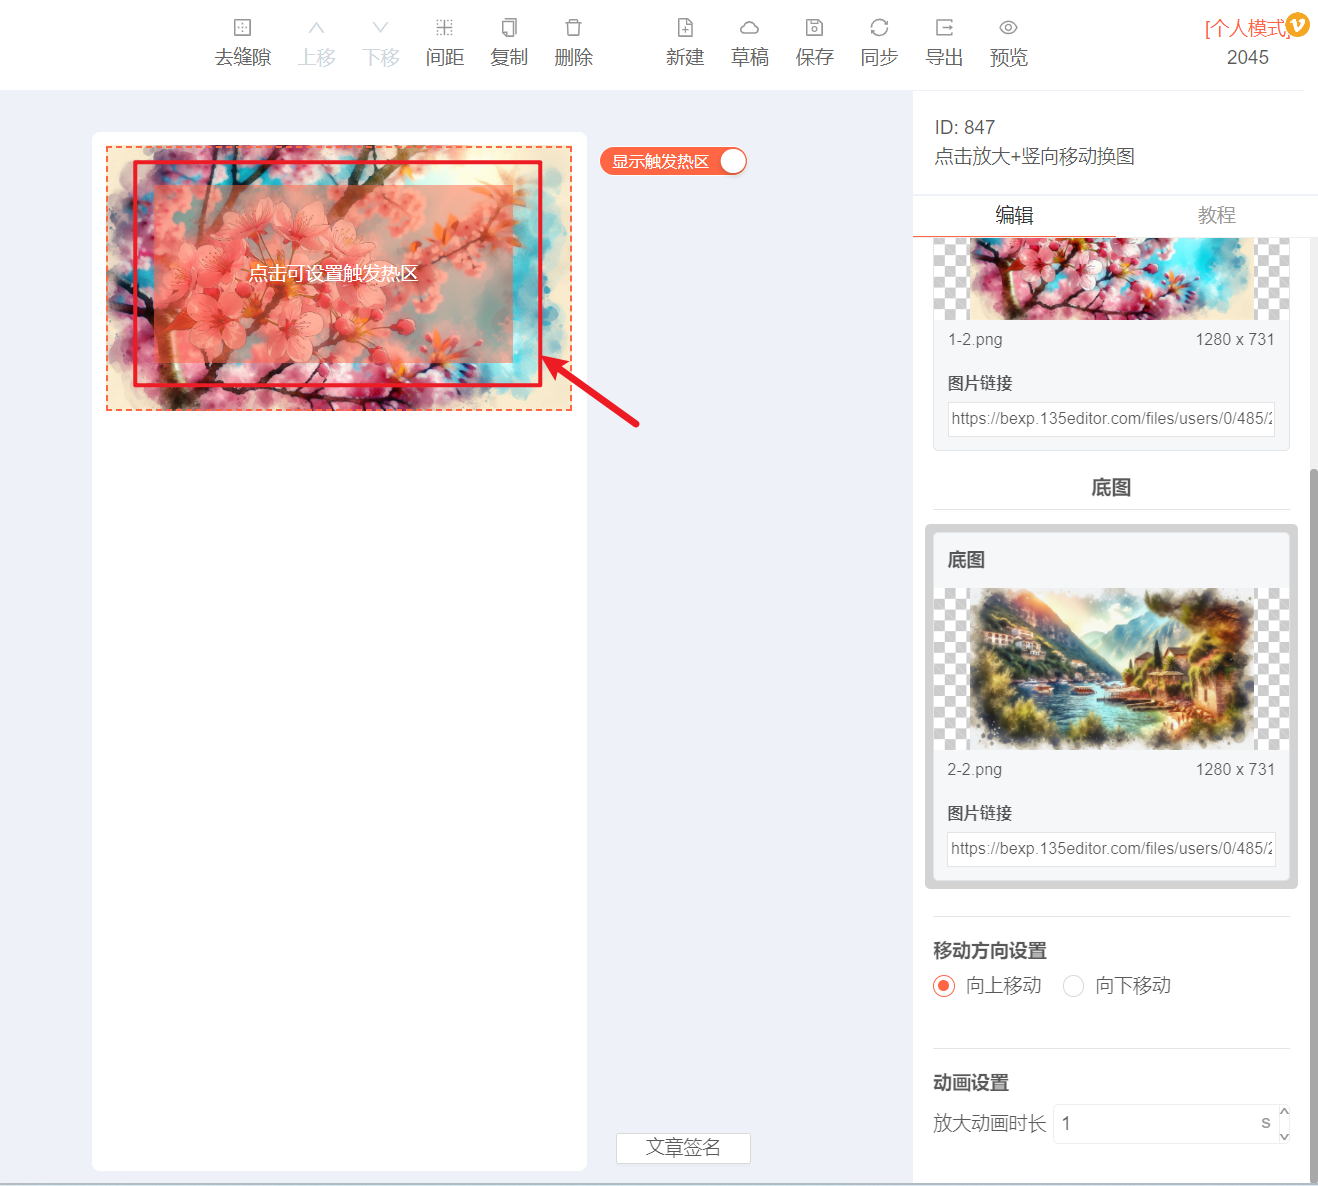Click the 1-2.png cherry blossom thumbnail

1111,279
